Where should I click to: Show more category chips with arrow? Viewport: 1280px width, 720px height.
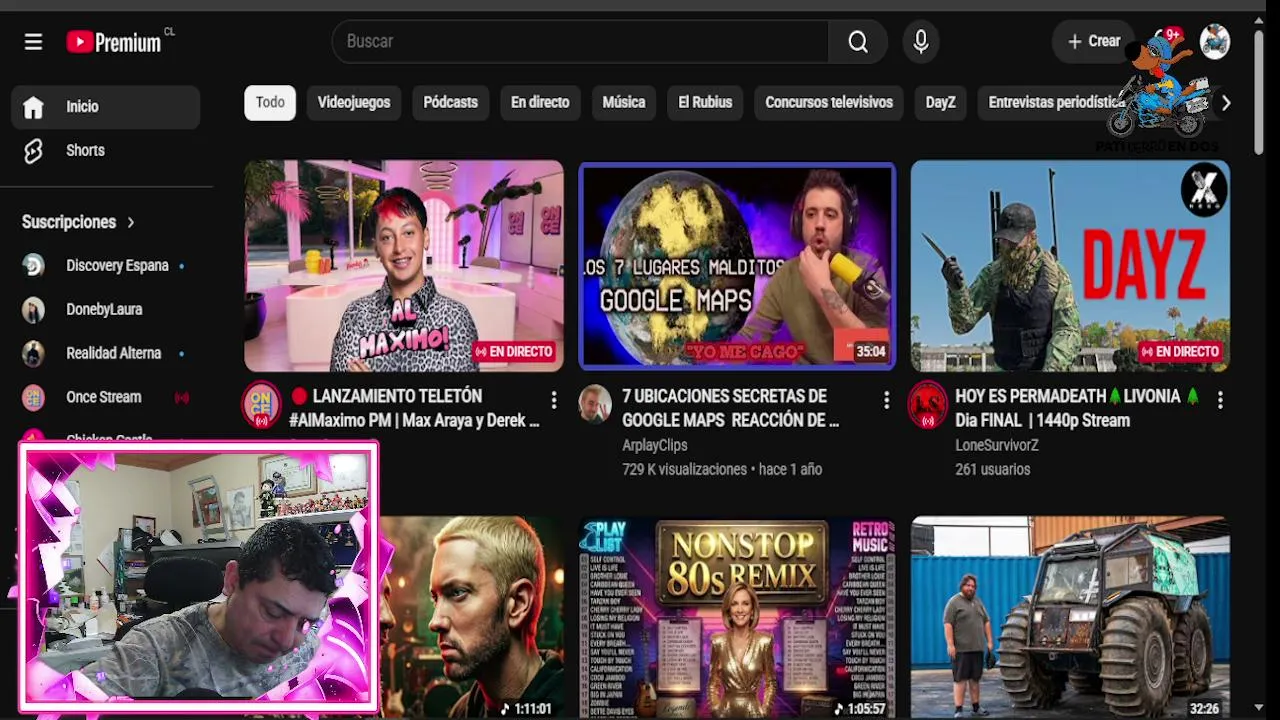click(1226, 103)
